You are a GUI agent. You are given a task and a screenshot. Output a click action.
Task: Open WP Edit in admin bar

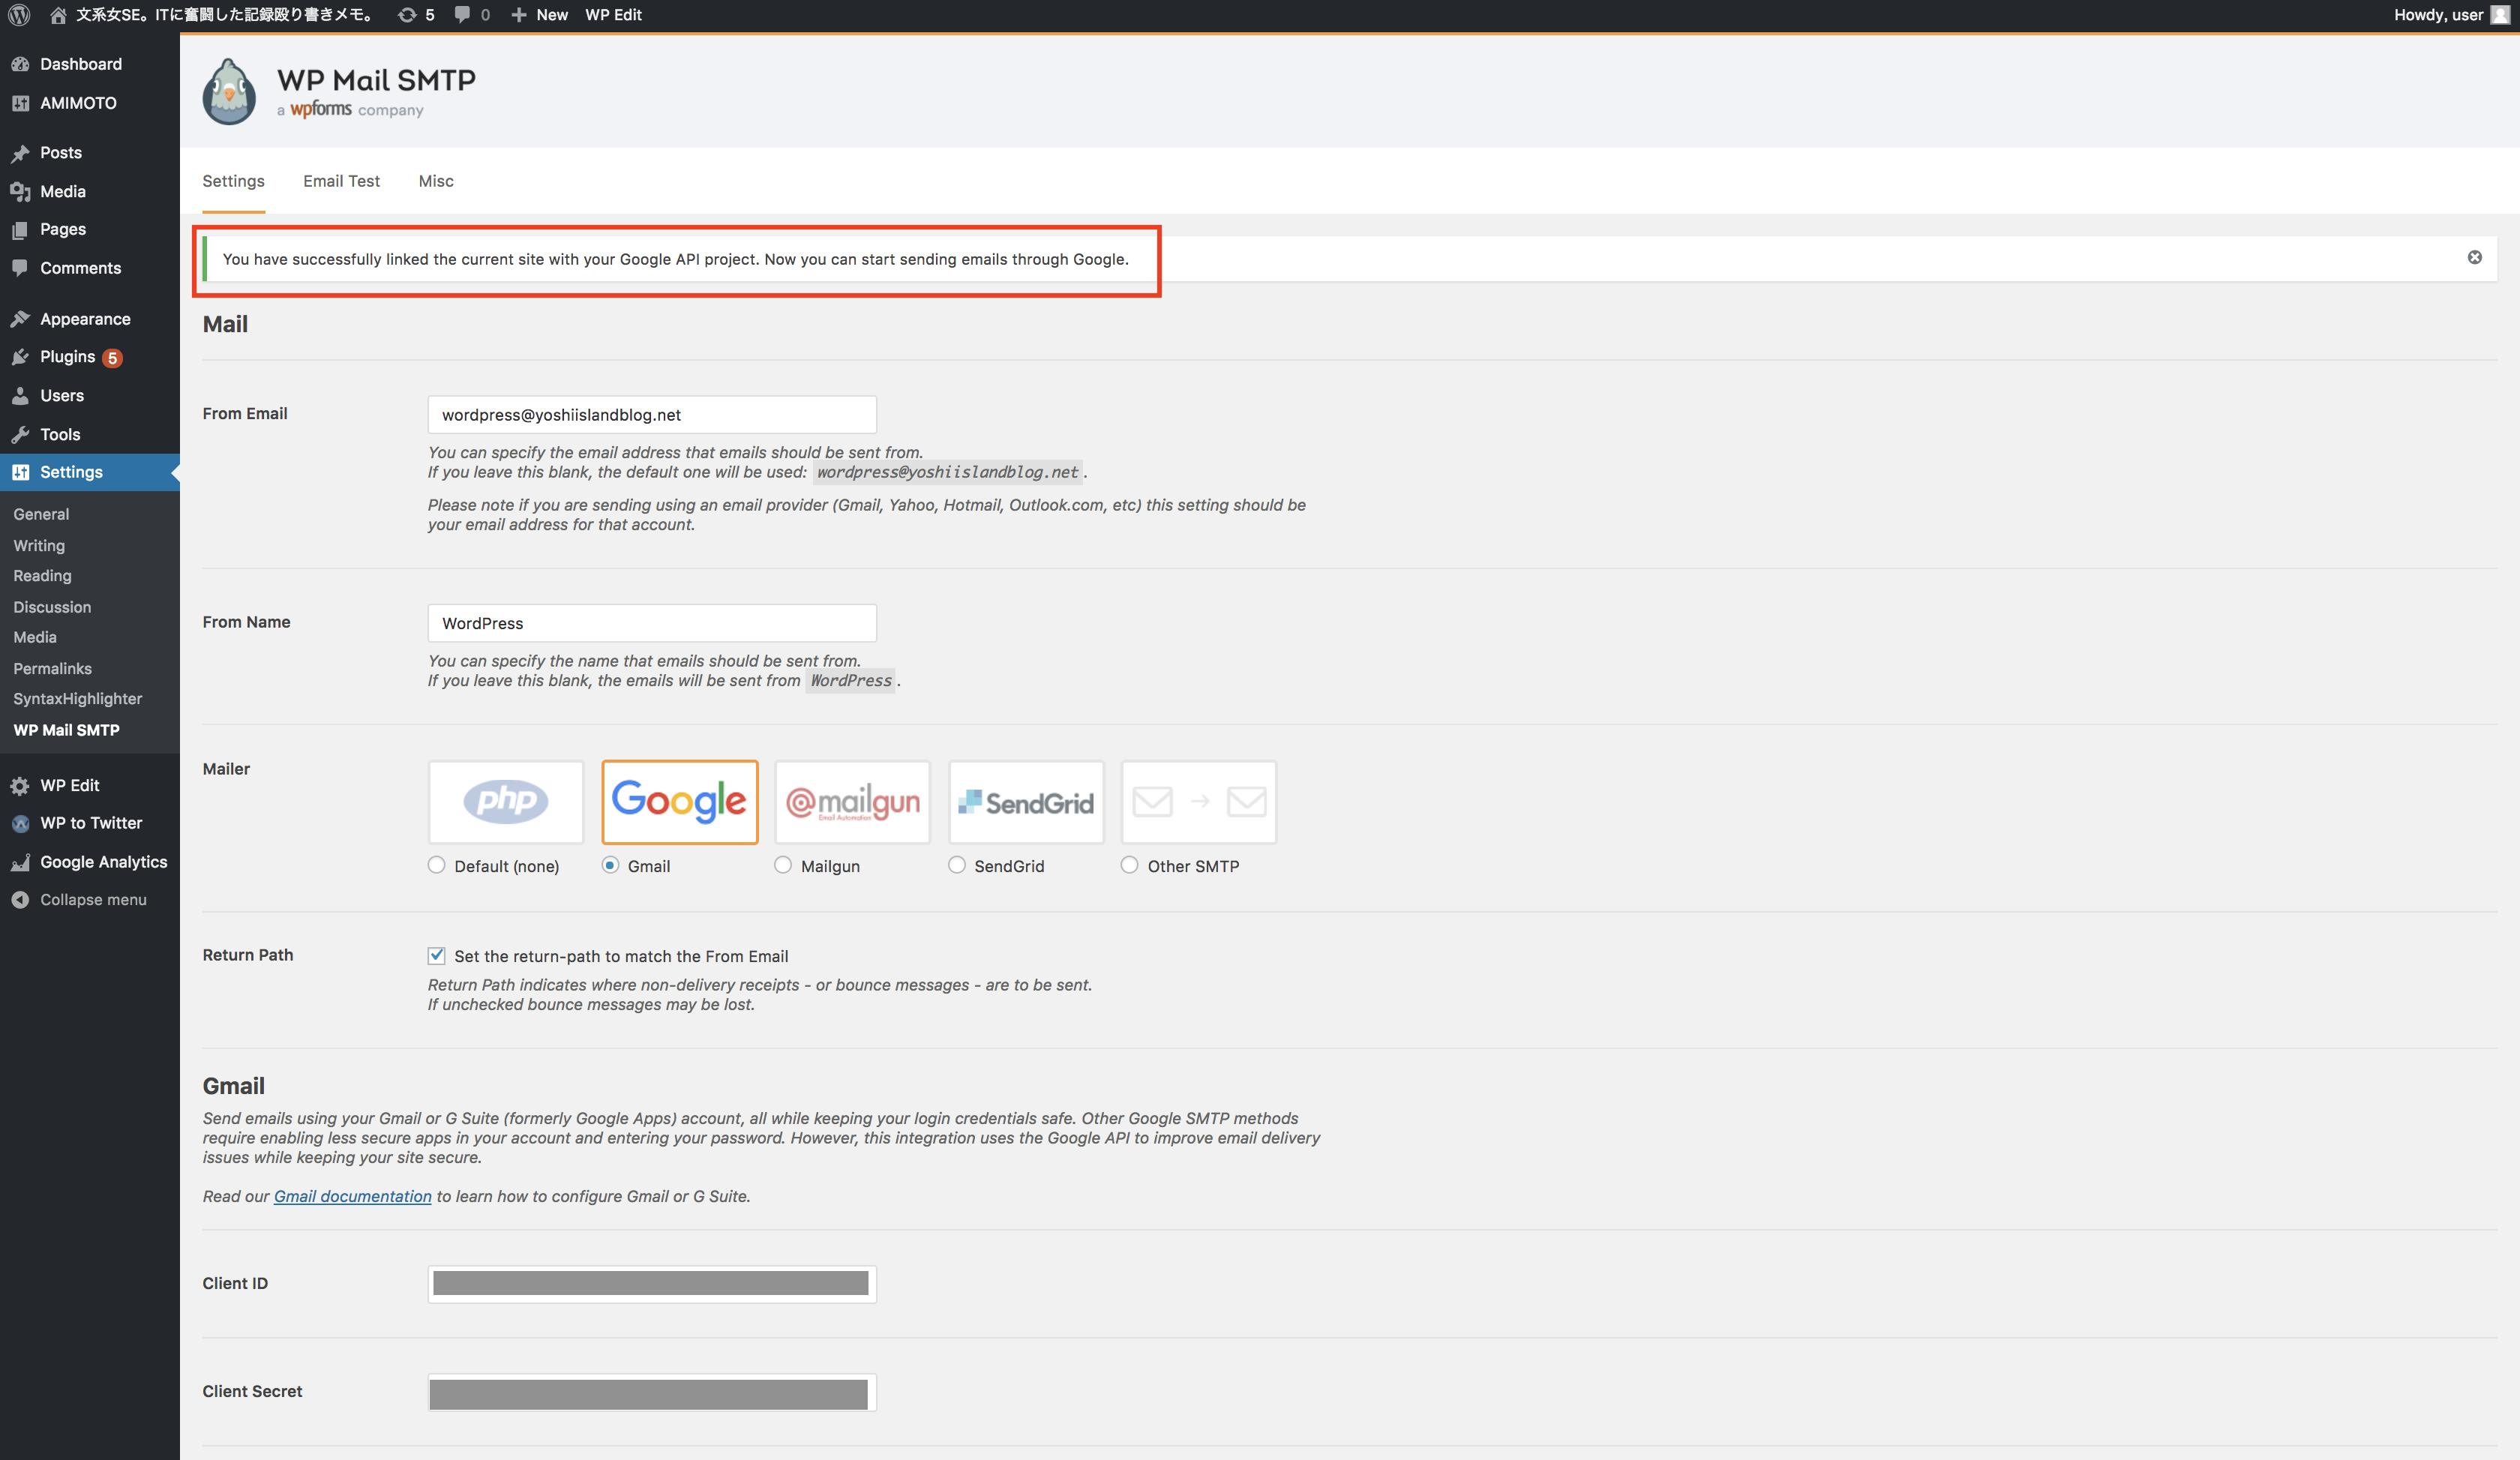pyautogui.click(x=613, y=15)
